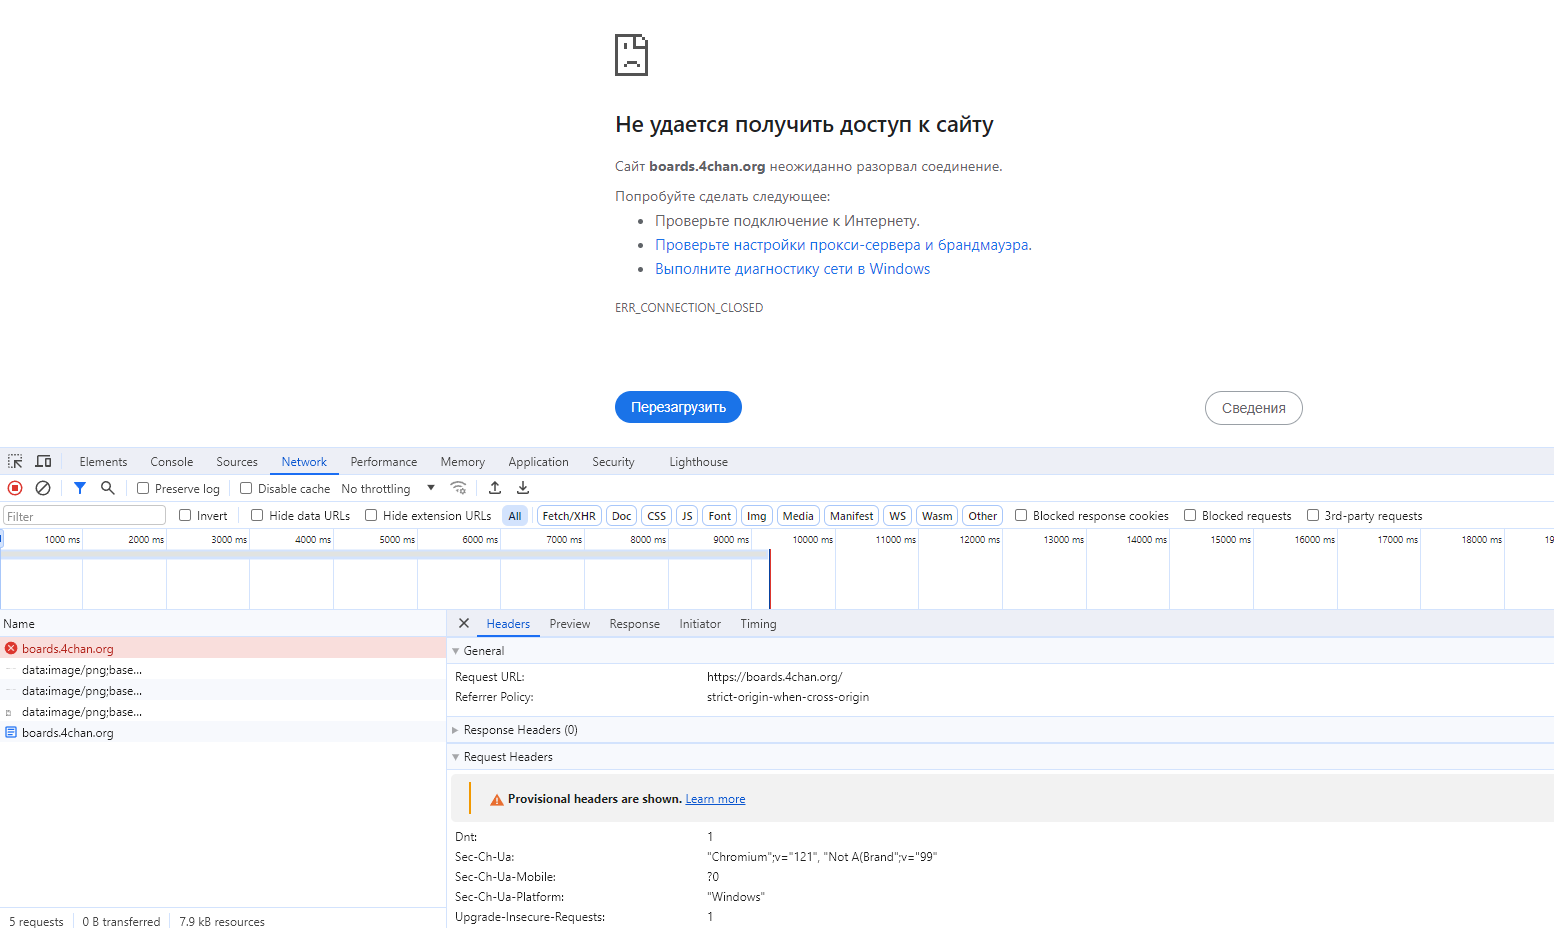Close the request details panel
Screen dimensions: 1554x928
pyautogui.click(x=464, y=623)
